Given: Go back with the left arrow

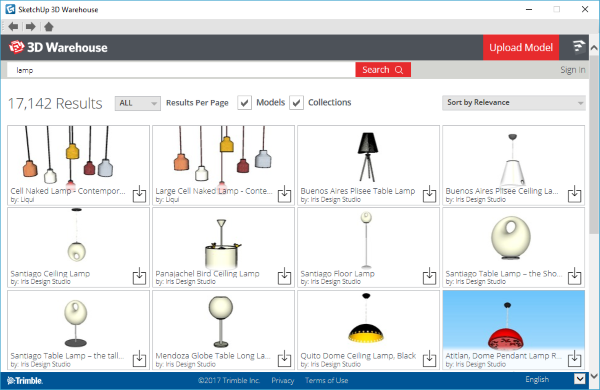Looking at the screenshot, I should (13, 26).
